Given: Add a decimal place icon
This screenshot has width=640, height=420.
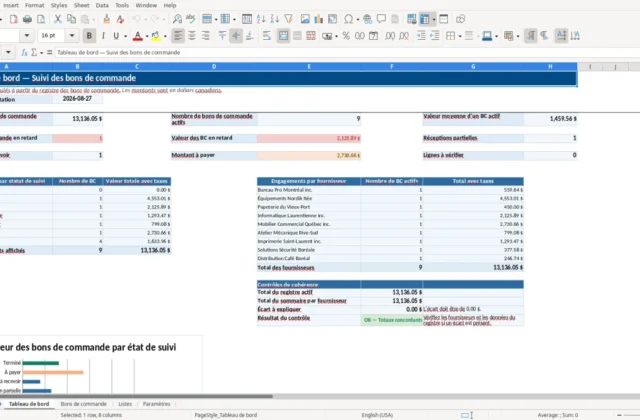Looking at the screenshot, I should point(390,36).
